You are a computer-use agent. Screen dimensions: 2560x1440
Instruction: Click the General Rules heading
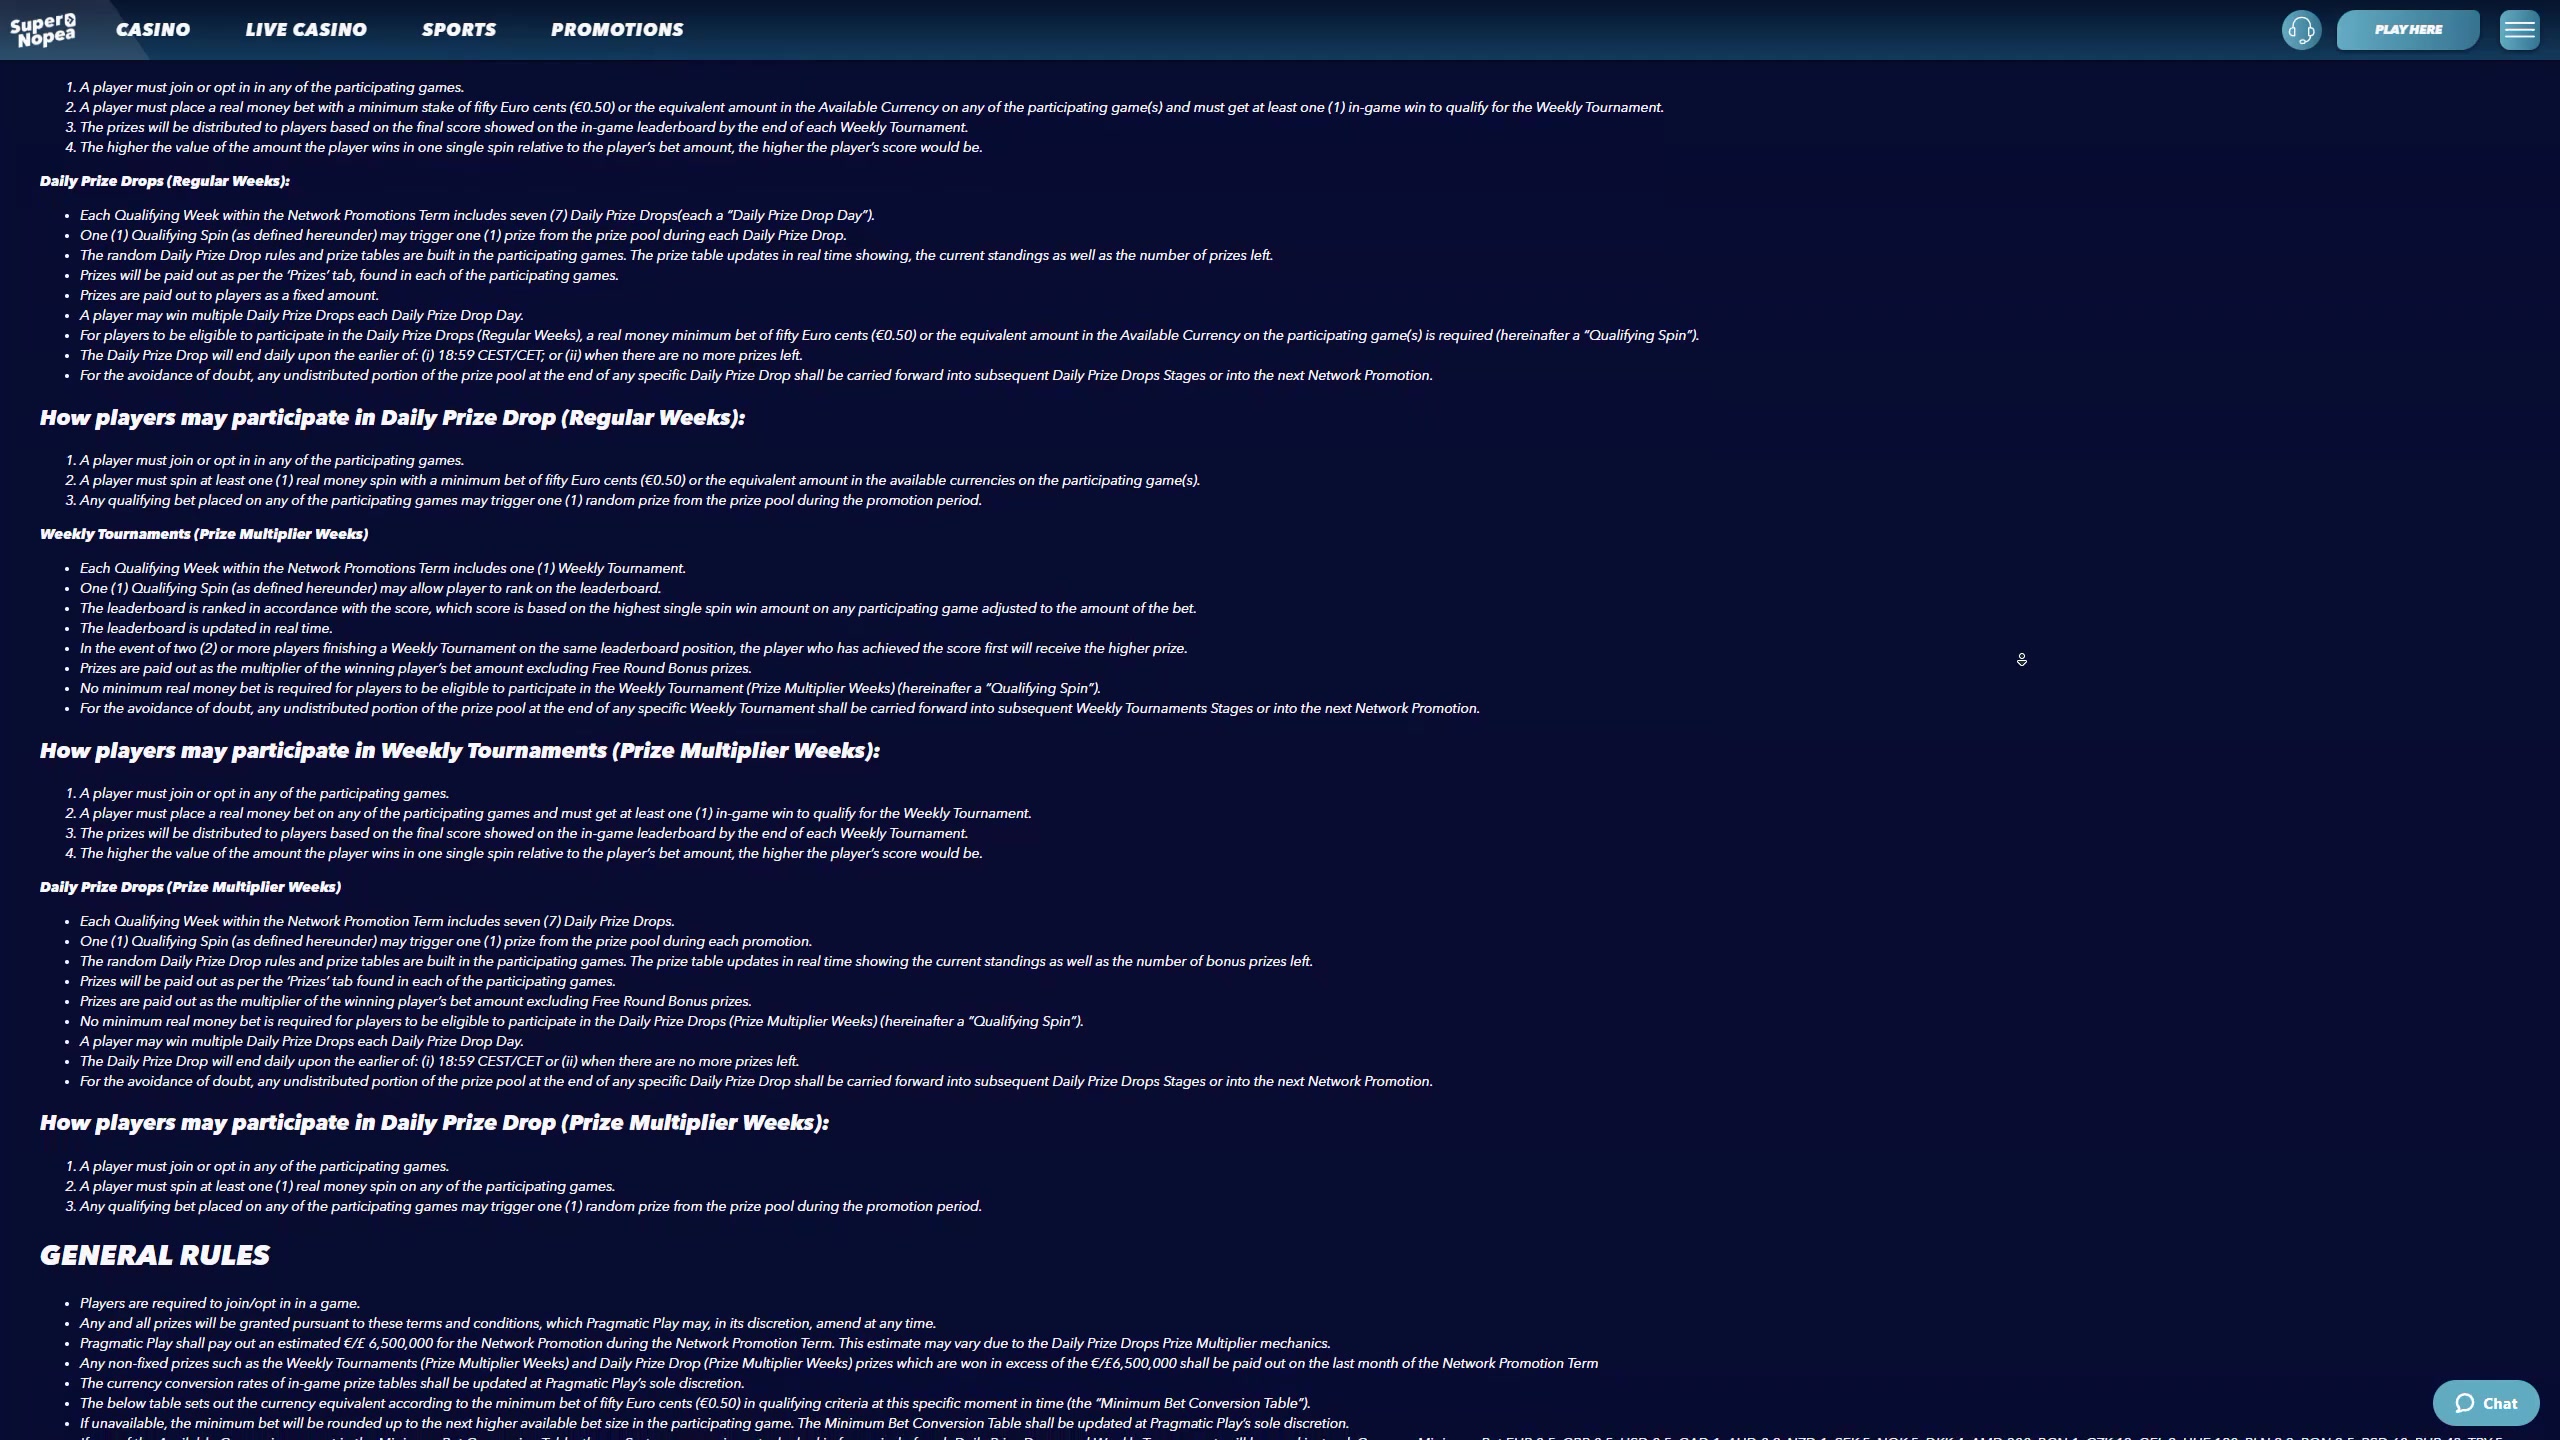tap(155, 1255)
